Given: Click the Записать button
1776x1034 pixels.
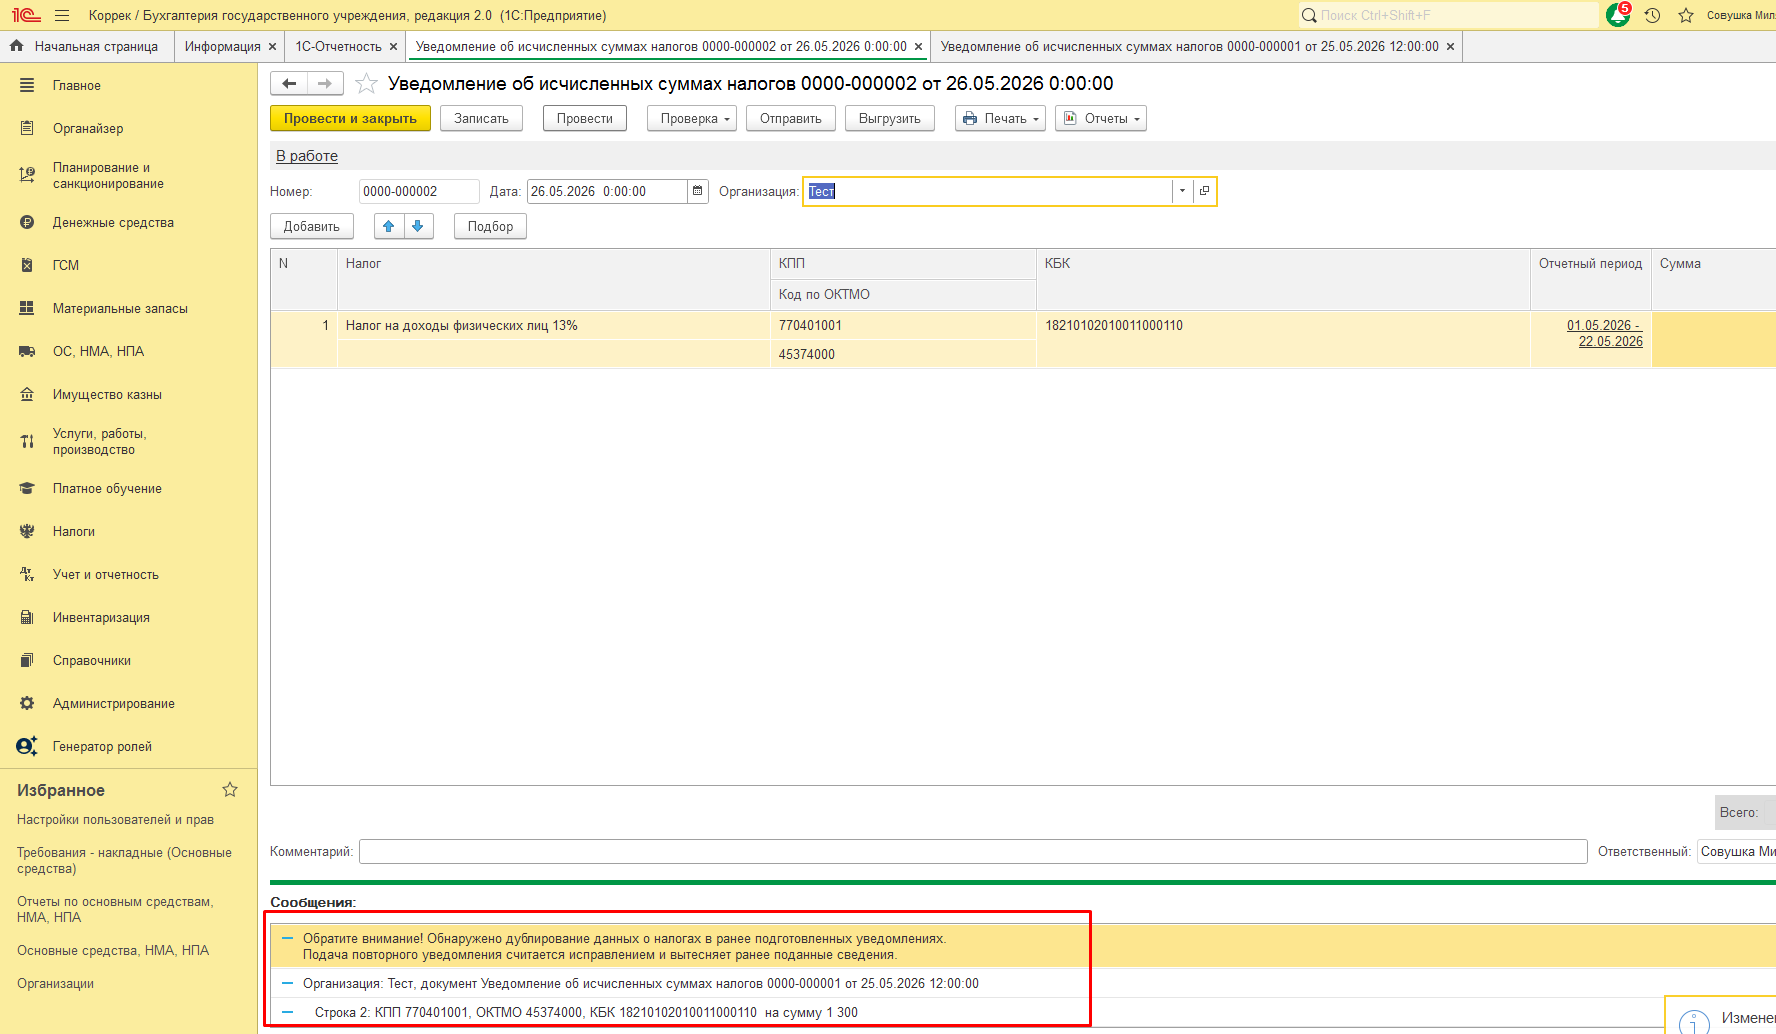Looking at the screenshot, I should pos(481,118).
